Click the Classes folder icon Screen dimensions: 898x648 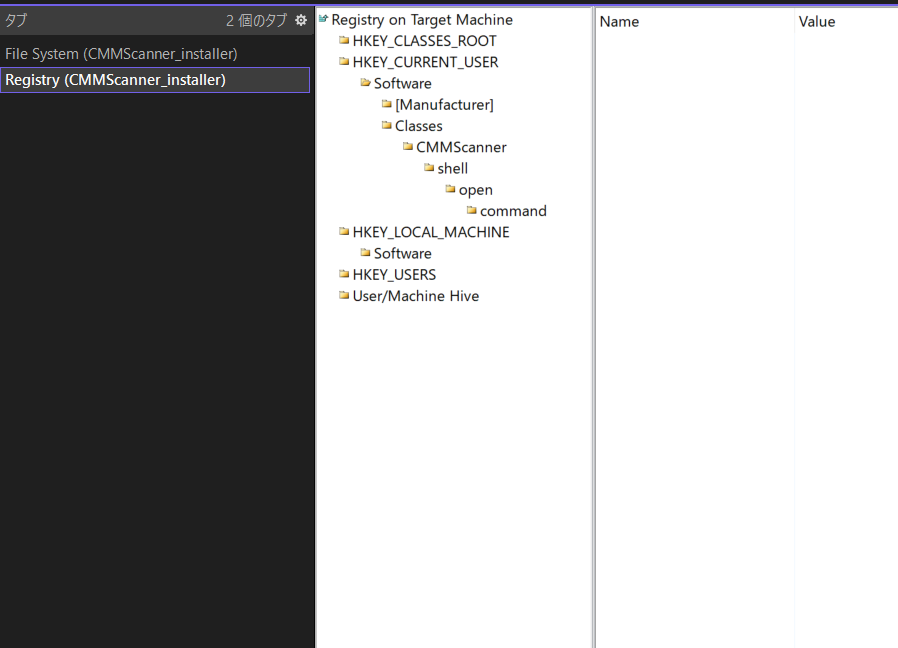tap(387, 125)
